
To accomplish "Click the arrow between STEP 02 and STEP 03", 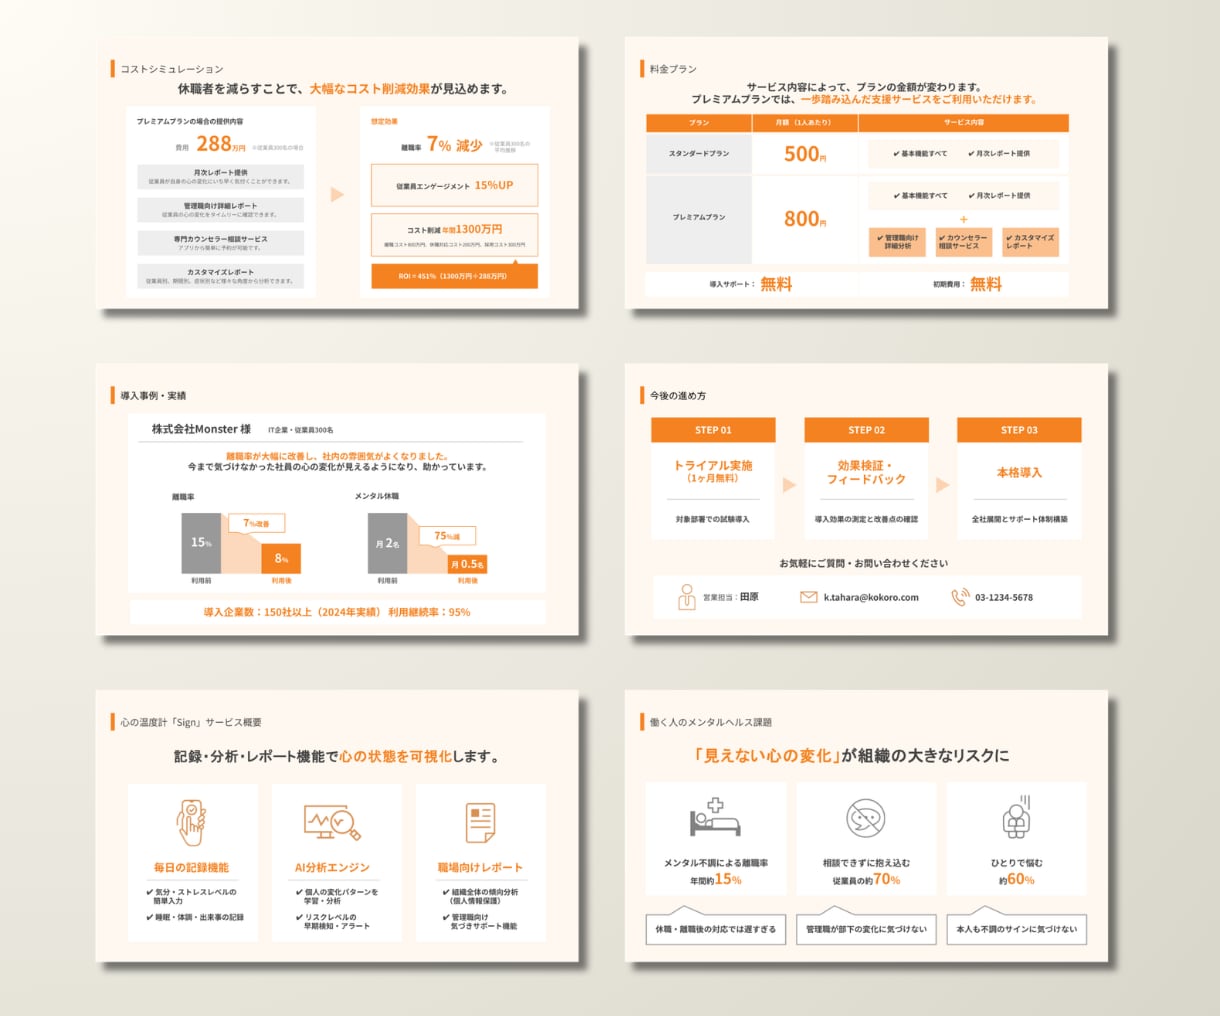I will (942, 485).
